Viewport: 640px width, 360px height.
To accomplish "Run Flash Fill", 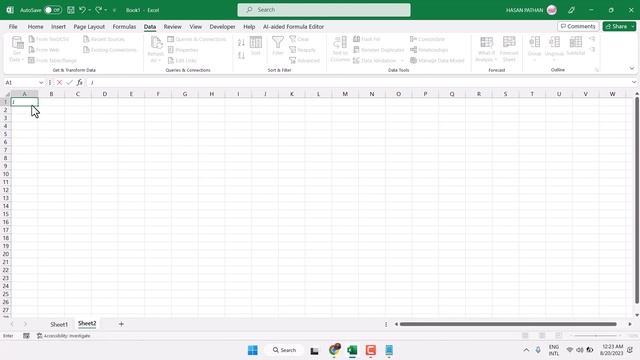I will tap(367, 39).
